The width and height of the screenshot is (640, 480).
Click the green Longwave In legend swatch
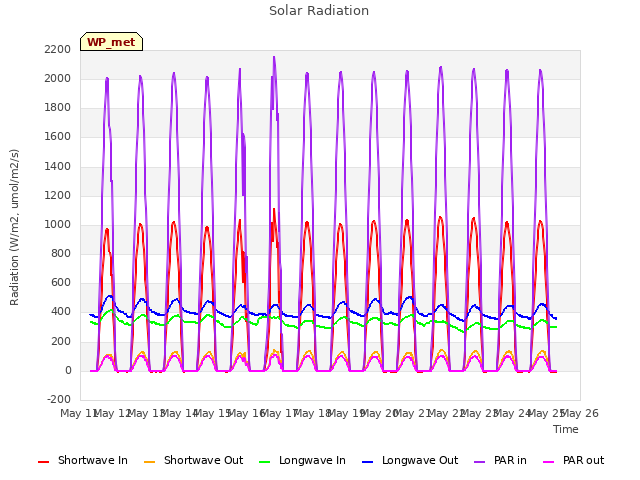[264, 462]
